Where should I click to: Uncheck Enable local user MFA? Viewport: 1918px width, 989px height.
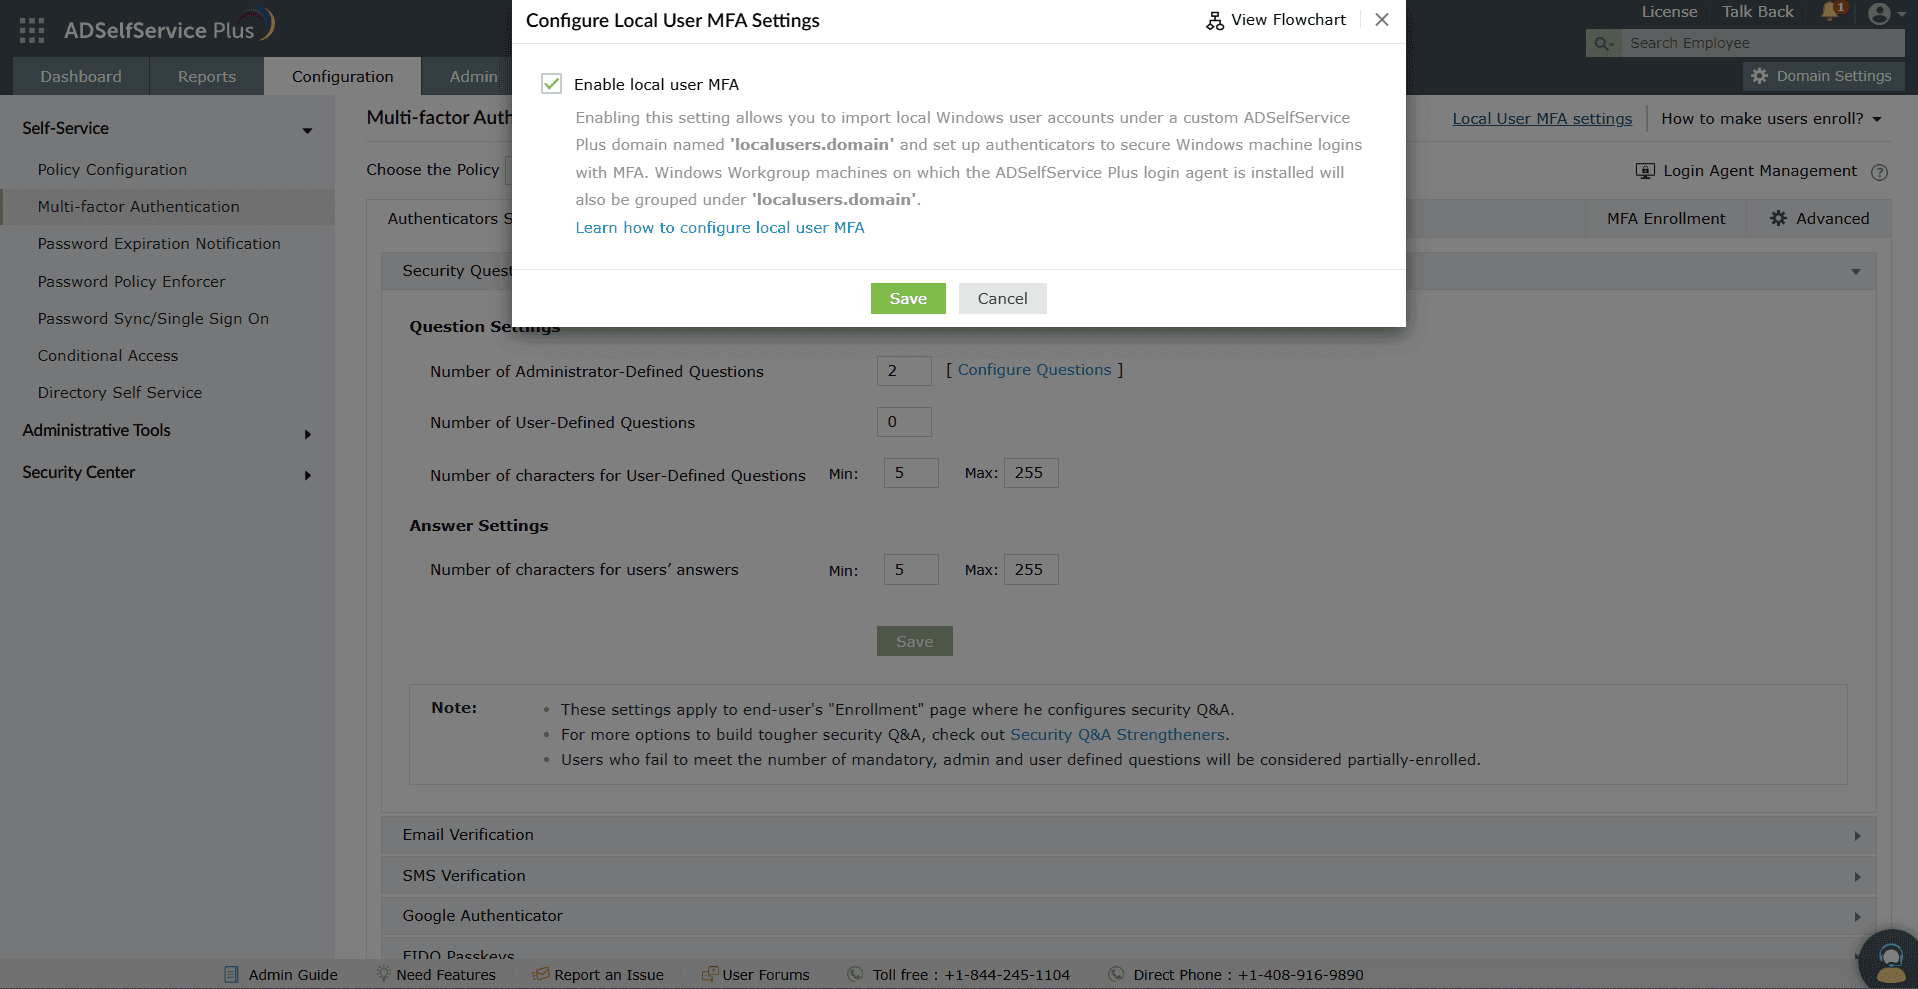pos(551,84)
